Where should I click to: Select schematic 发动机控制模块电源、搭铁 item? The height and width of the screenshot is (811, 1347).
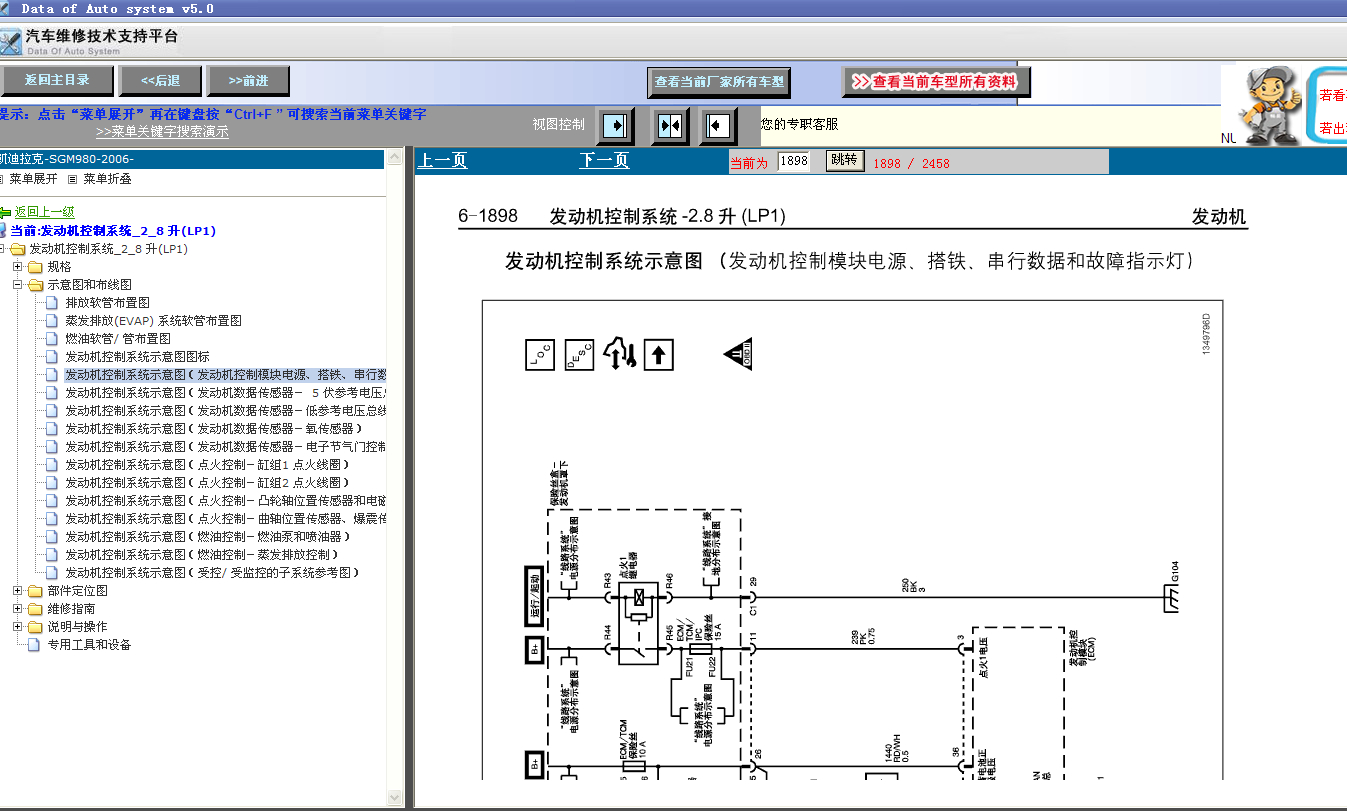226,375
